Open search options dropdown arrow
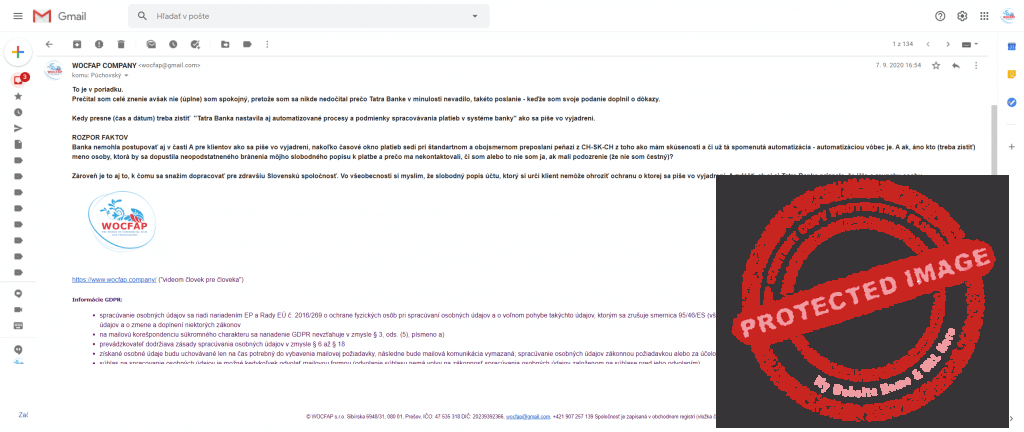 [x=475, y=16]
